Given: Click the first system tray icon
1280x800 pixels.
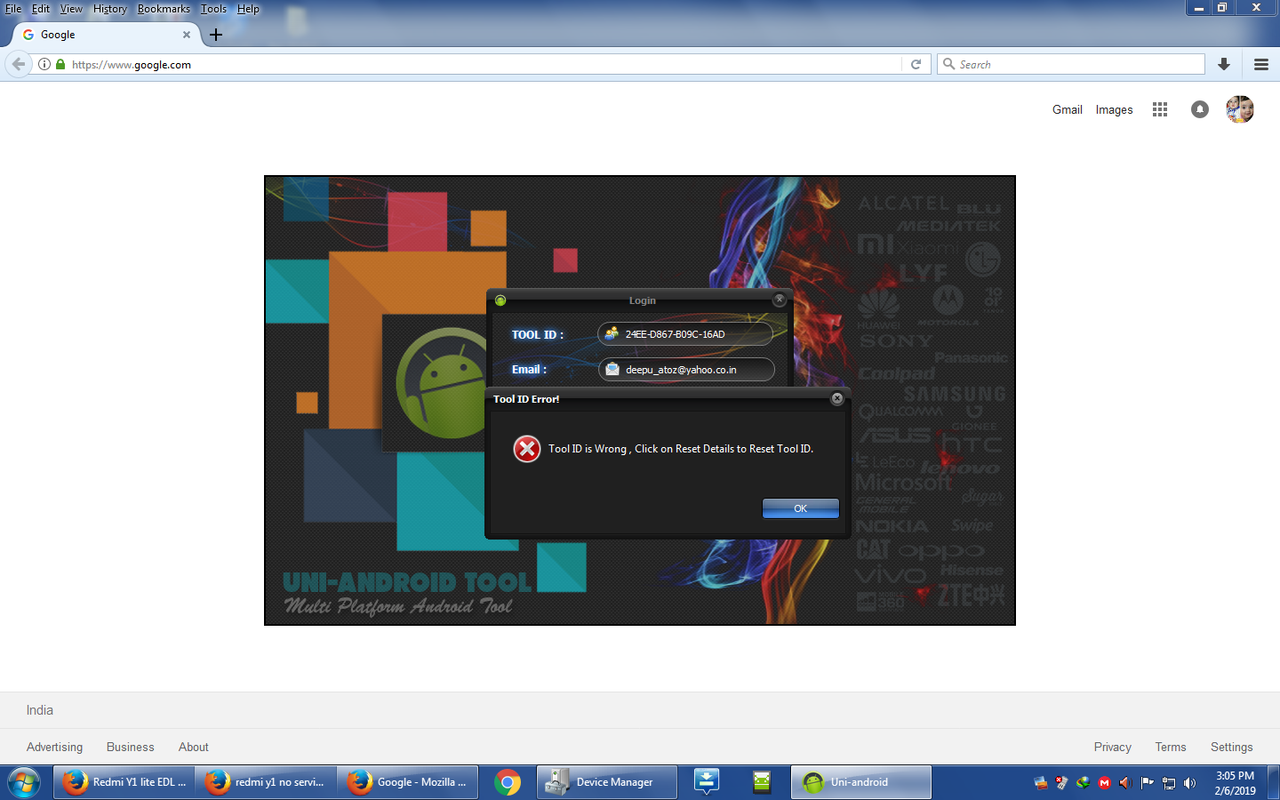Looking at the screenshot, I should pos(1041,783).
